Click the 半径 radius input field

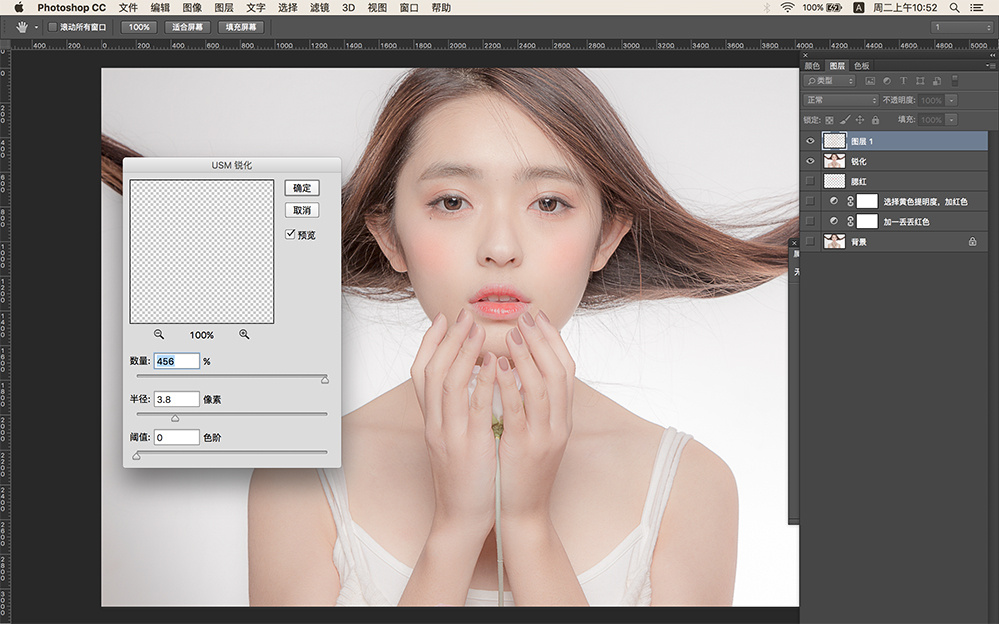(x=176, y=400)
